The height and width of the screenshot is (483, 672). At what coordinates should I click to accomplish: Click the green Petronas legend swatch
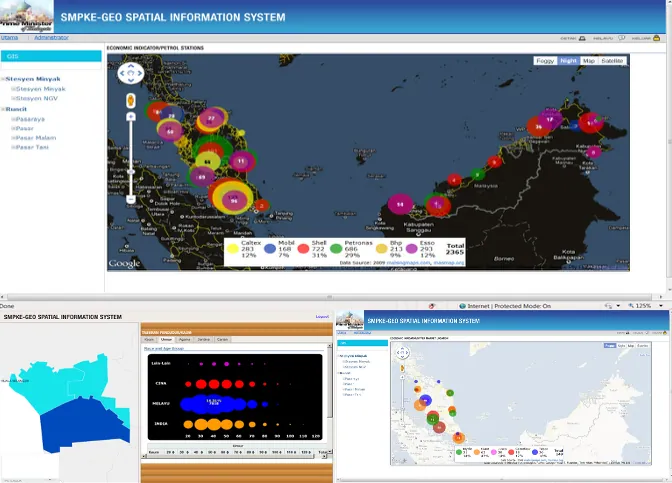[x=336, y=249]
